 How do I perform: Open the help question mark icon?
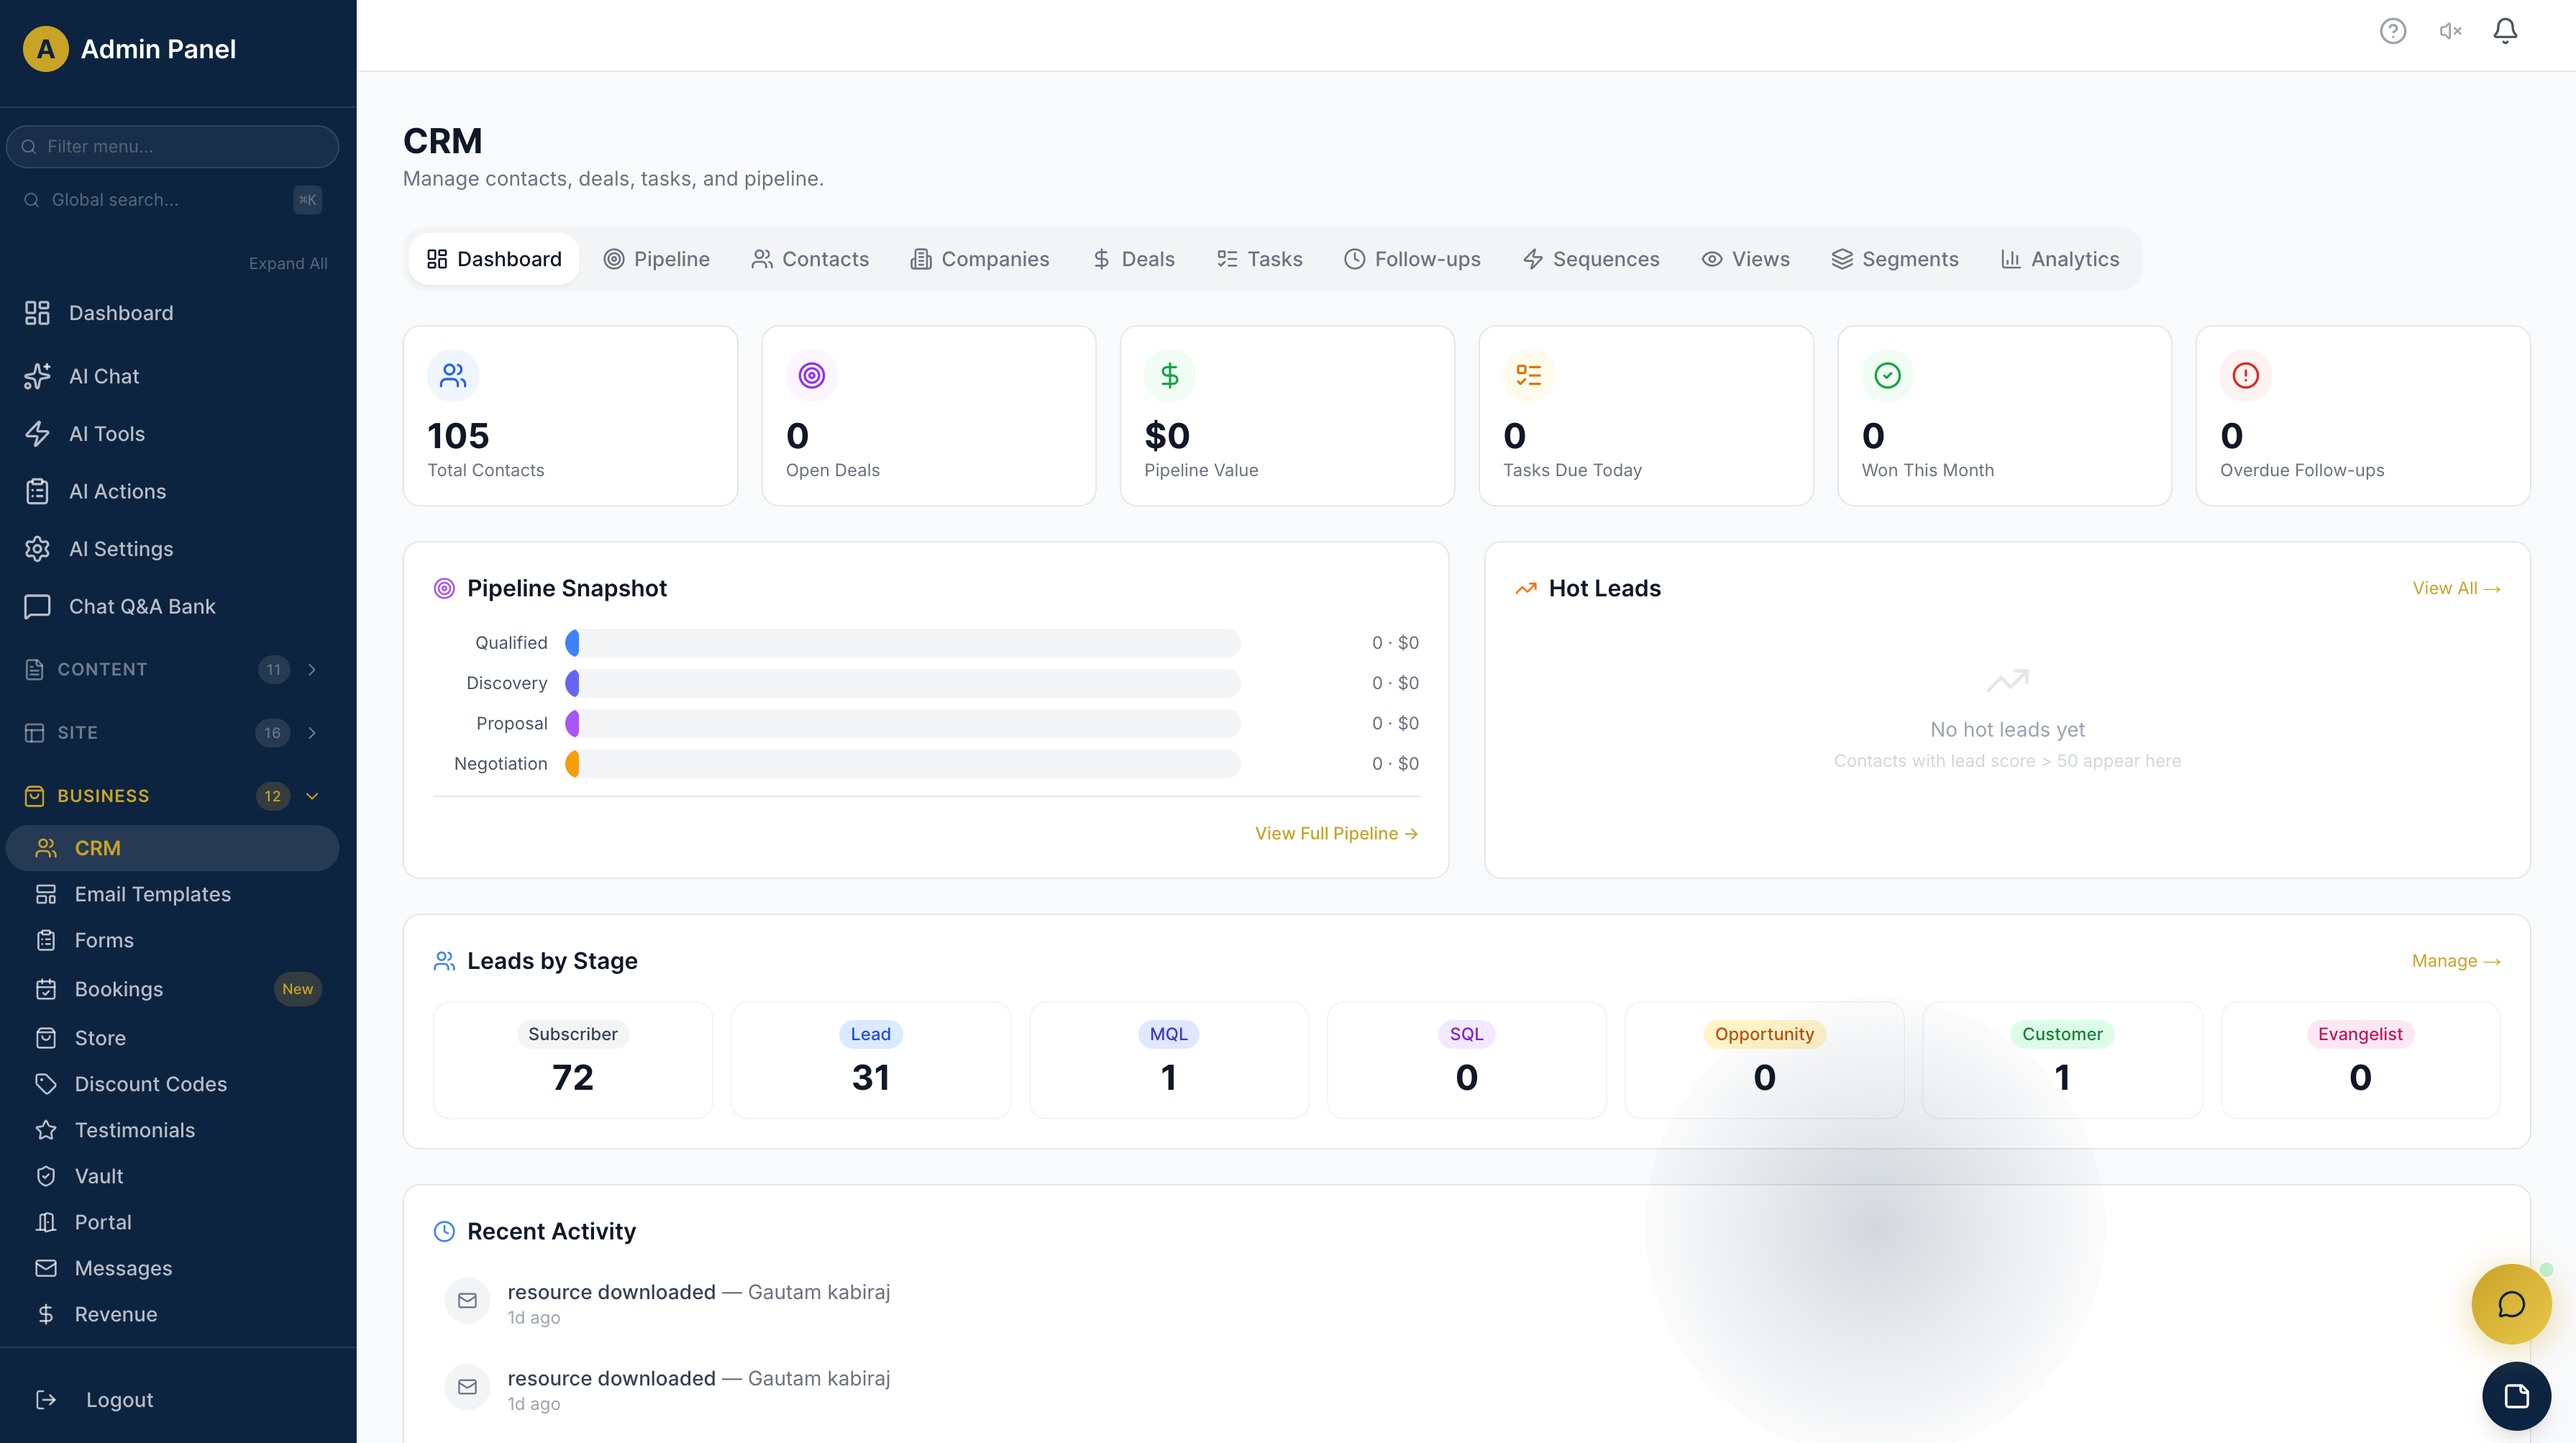(2393, 31)
